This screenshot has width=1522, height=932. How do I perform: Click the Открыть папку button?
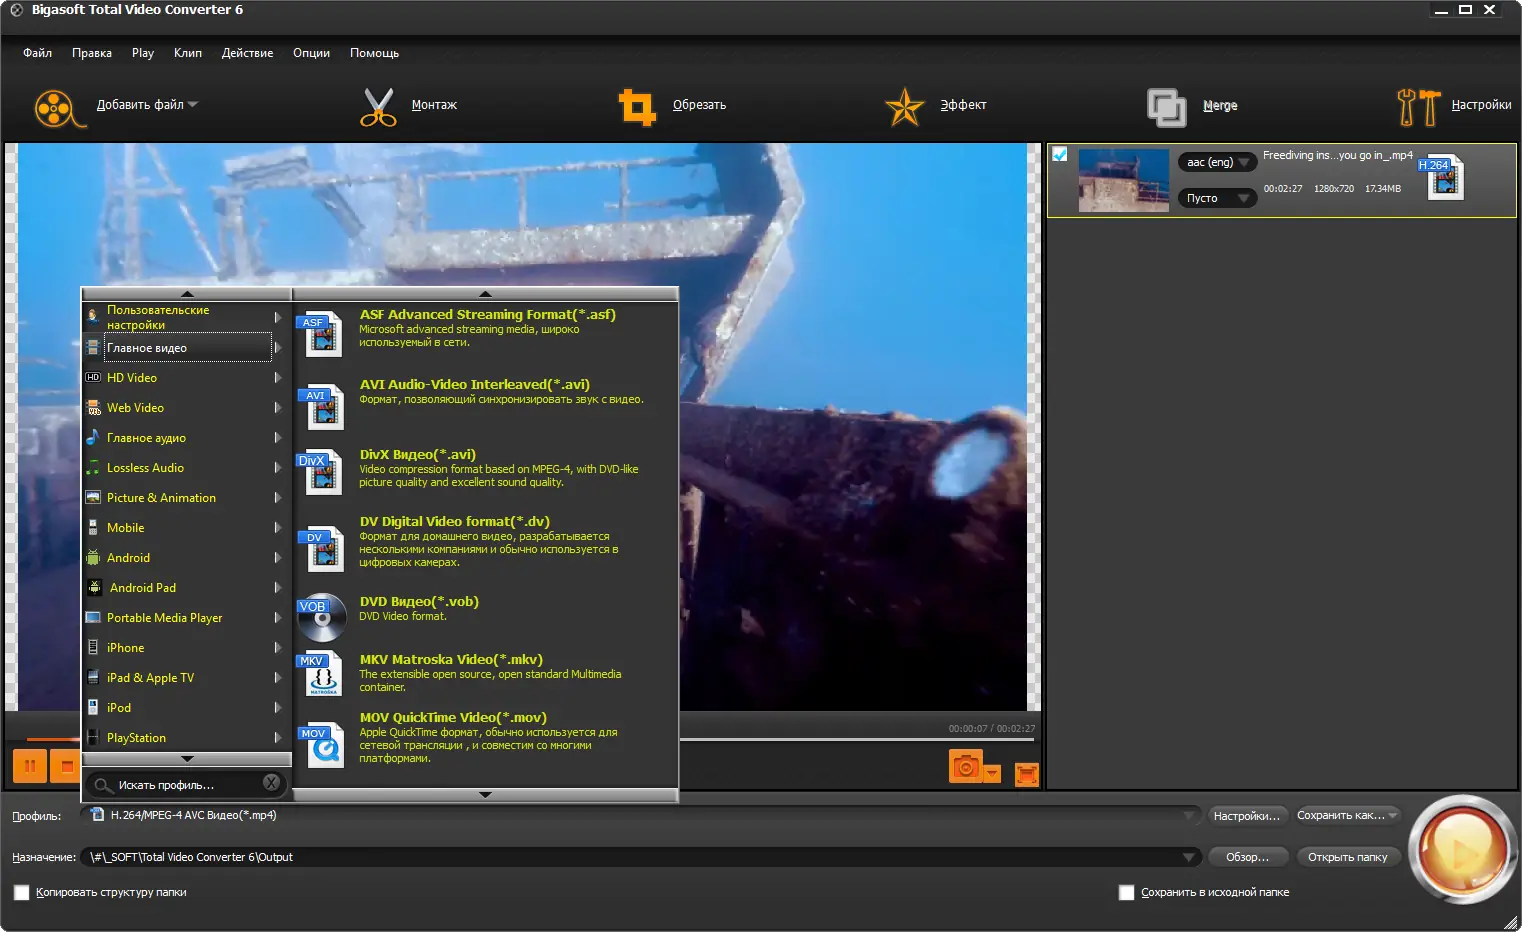[x=1347, y=857]
